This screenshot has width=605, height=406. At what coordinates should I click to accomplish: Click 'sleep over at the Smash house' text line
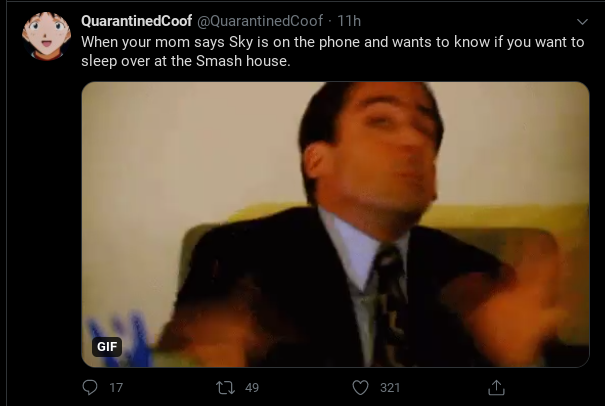click(186, 61)
